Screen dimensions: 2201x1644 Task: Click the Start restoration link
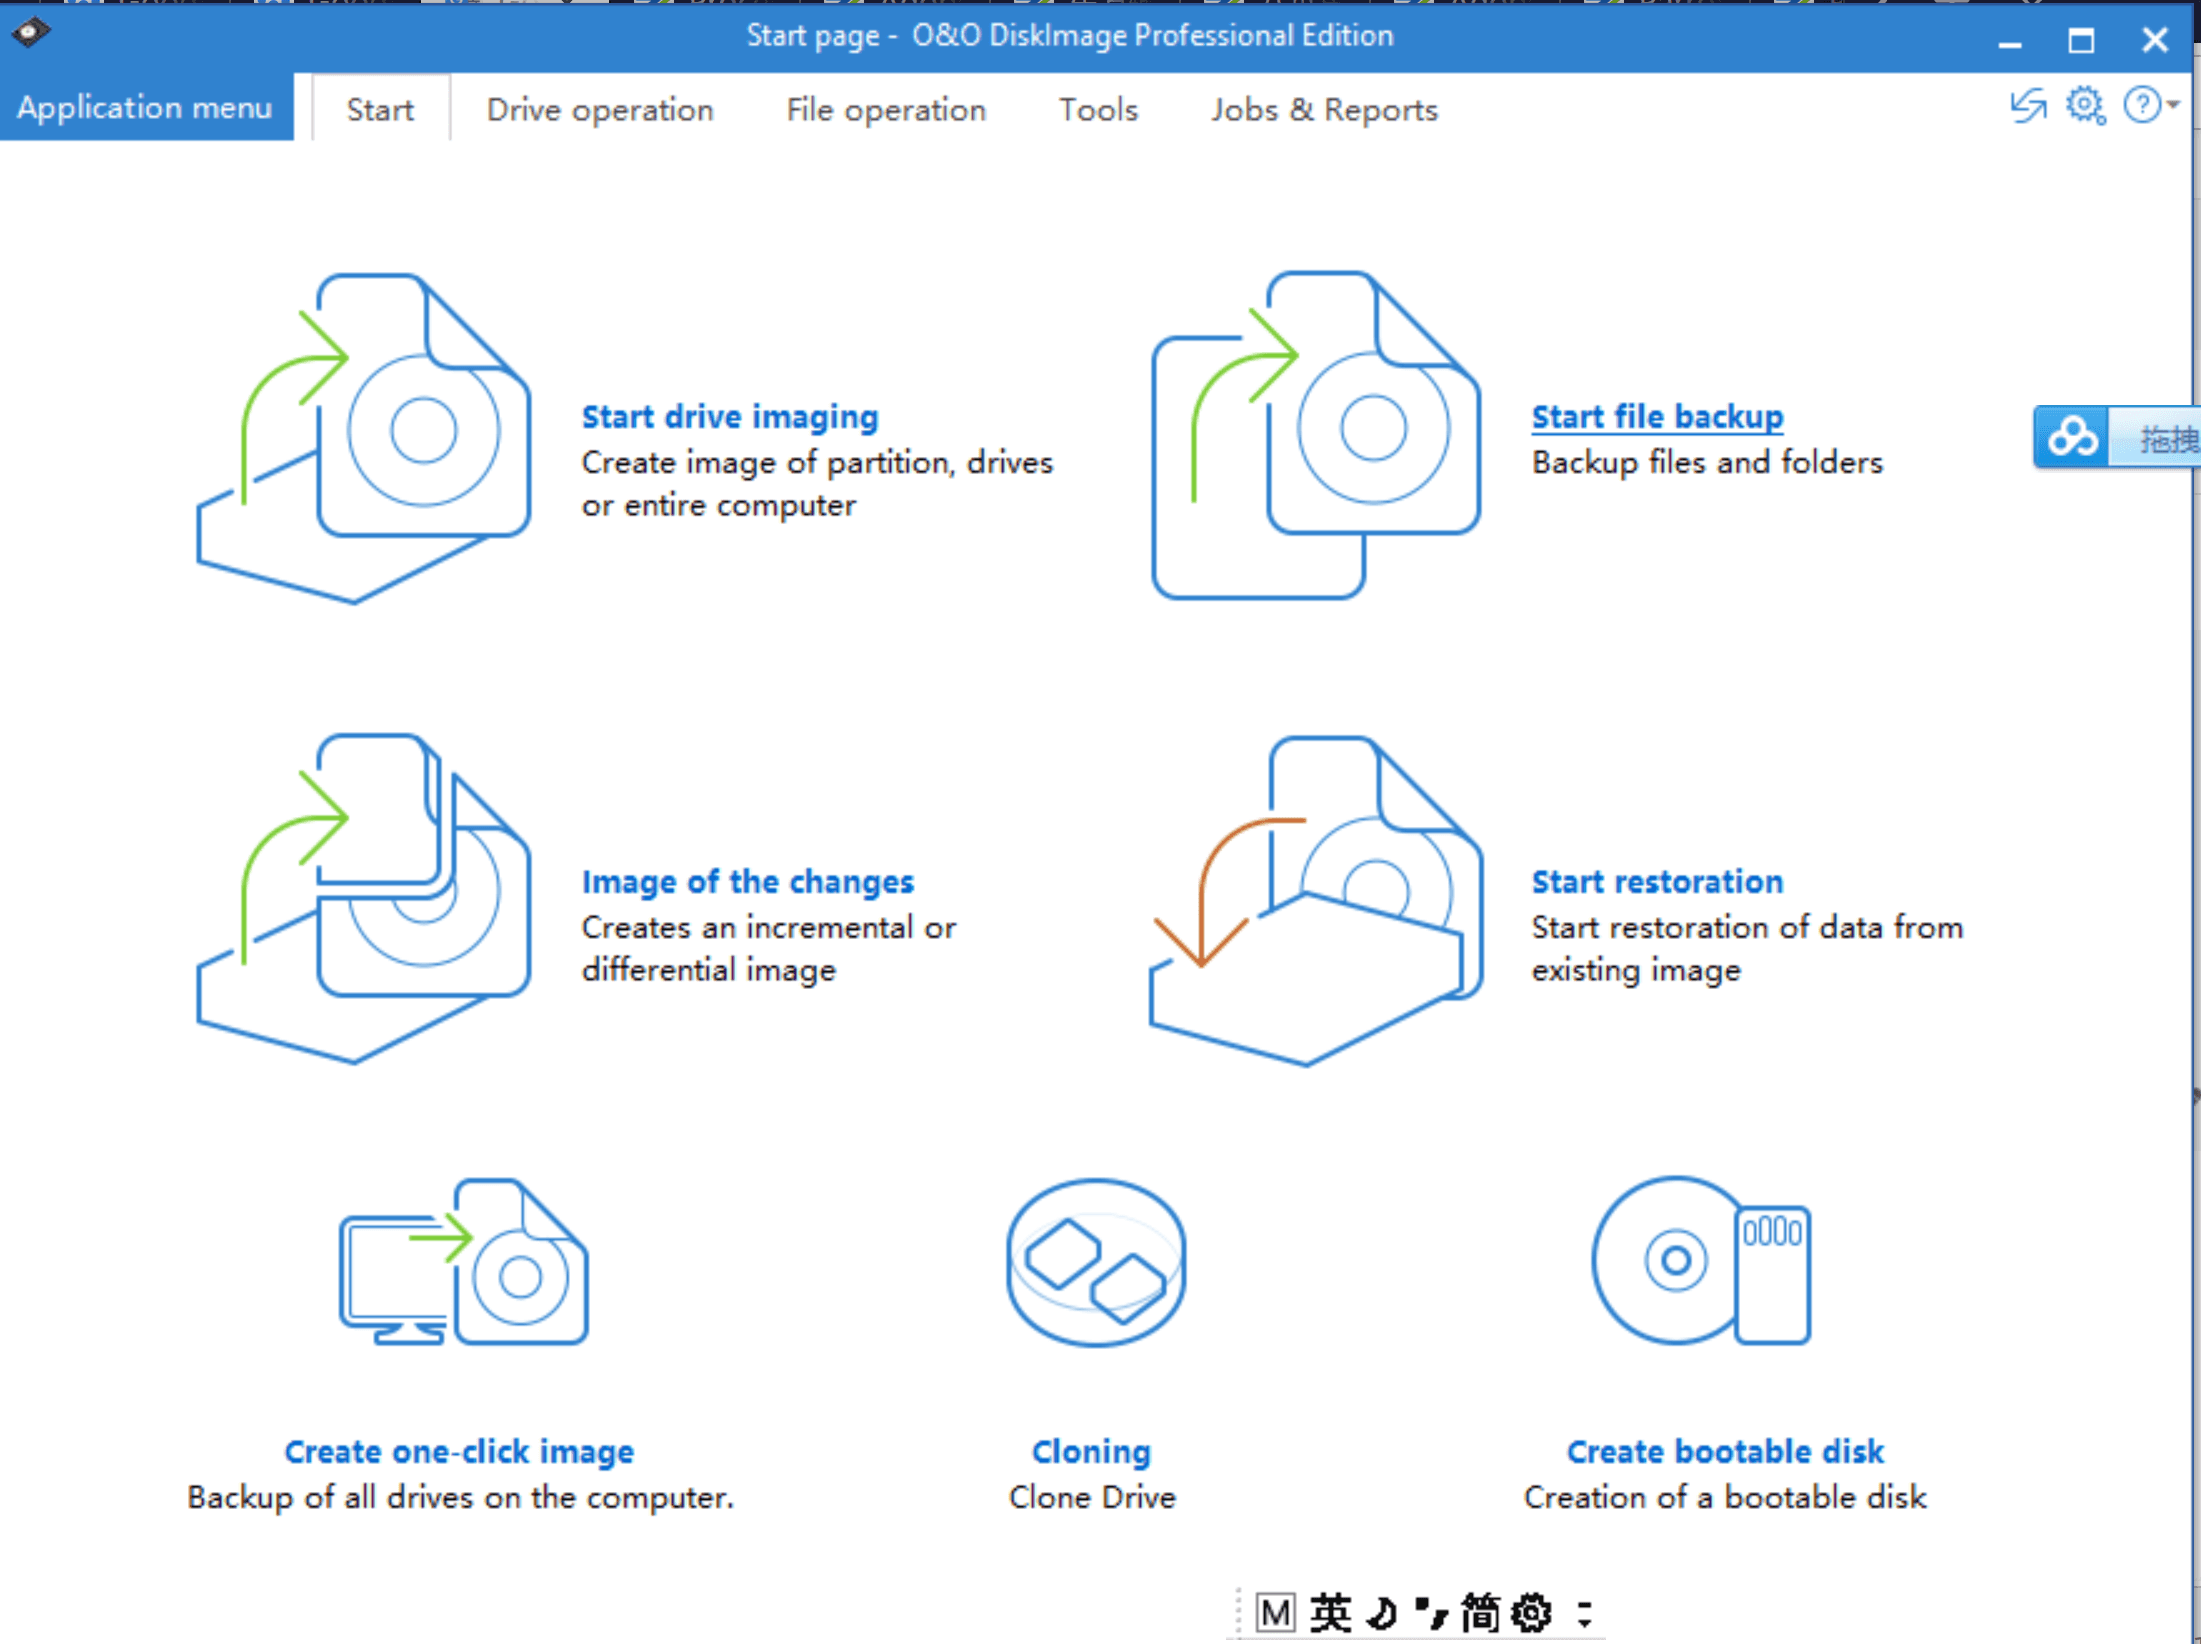[x=1657, y=881]
